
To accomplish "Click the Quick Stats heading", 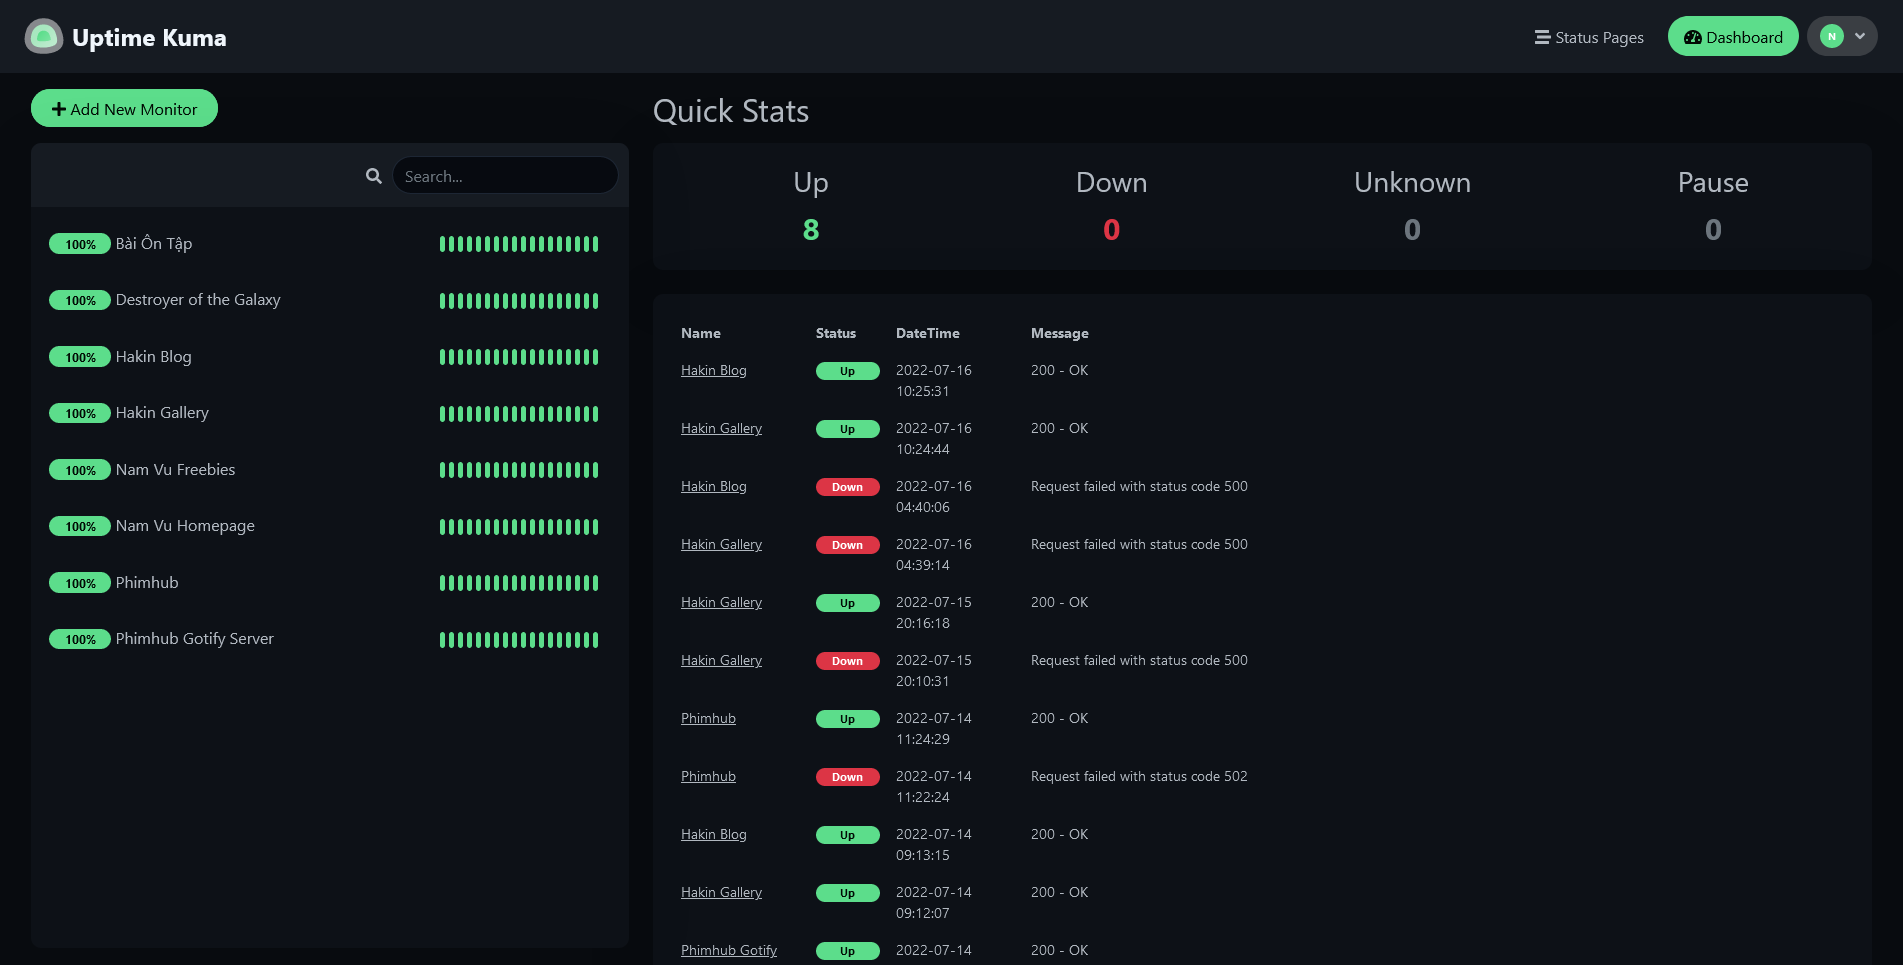I will coord(731,111).
